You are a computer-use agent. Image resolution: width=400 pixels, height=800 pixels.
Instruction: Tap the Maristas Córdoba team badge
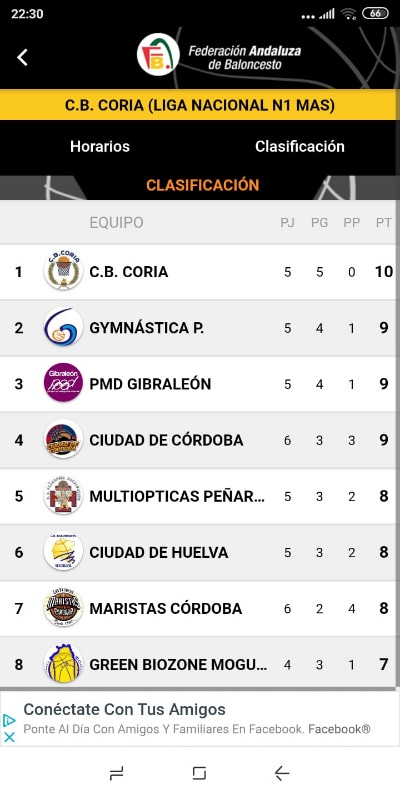(63, 608)
